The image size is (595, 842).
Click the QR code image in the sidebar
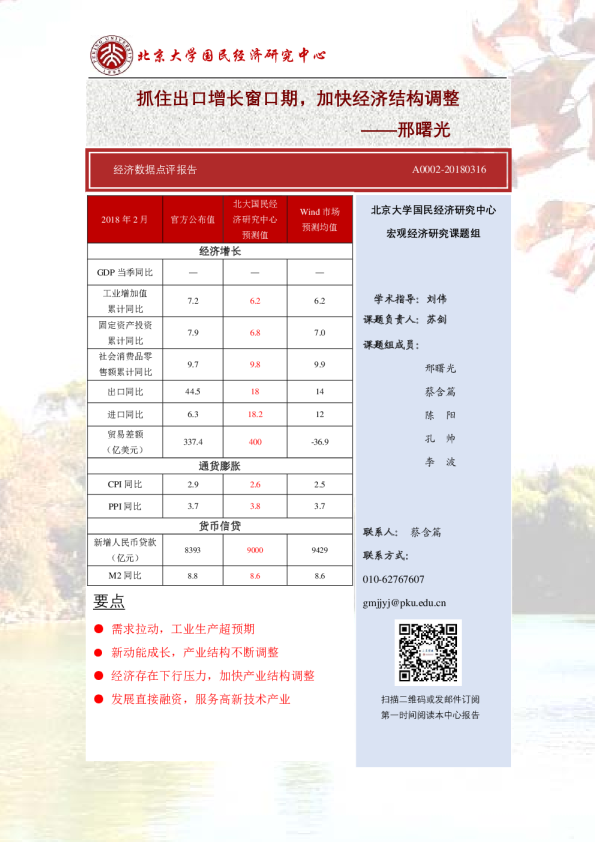pyautogui.click(x=428, y=652)
